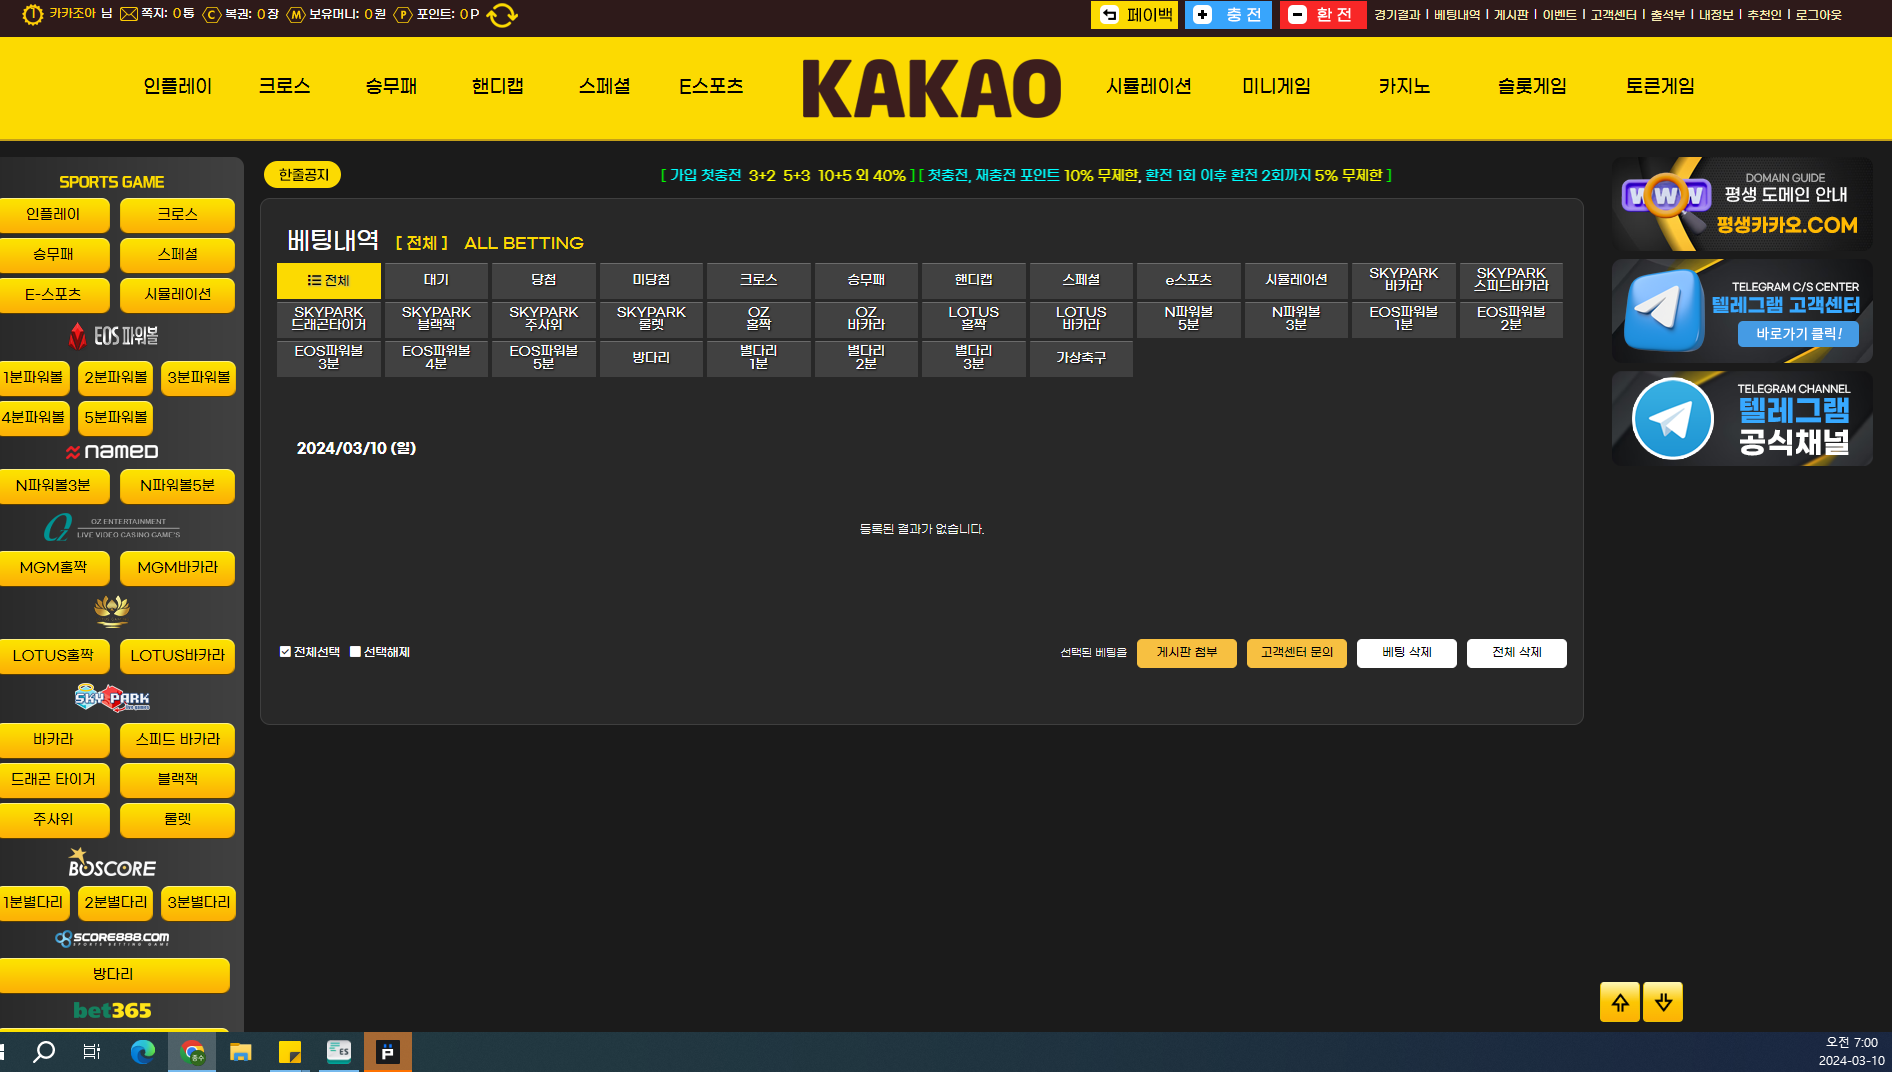1892x1072 pixels.
Task: Open the 로그아웃 link in header
Action: (x=1818, y=15)
